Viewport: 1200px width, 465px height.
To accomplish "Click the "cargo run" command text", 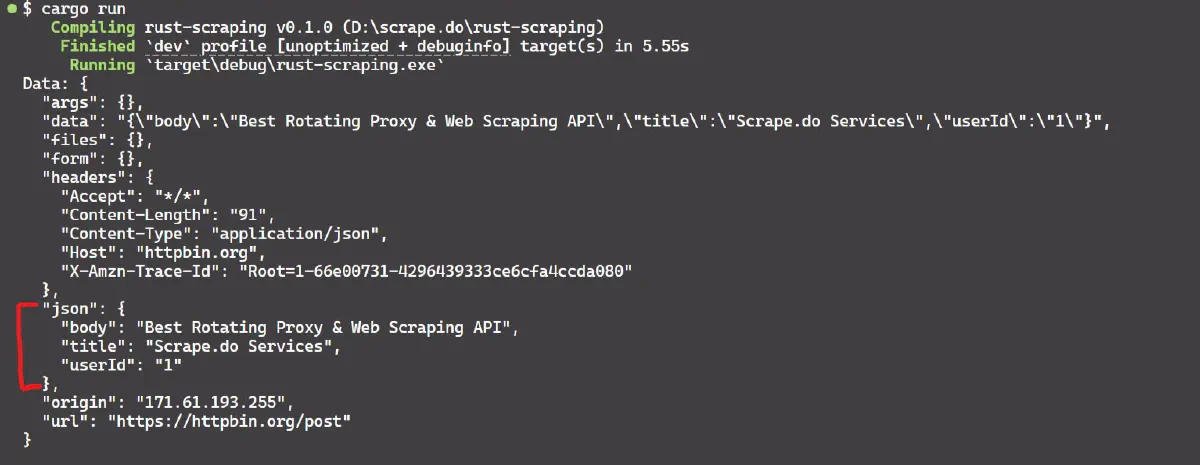I will 76,8.
